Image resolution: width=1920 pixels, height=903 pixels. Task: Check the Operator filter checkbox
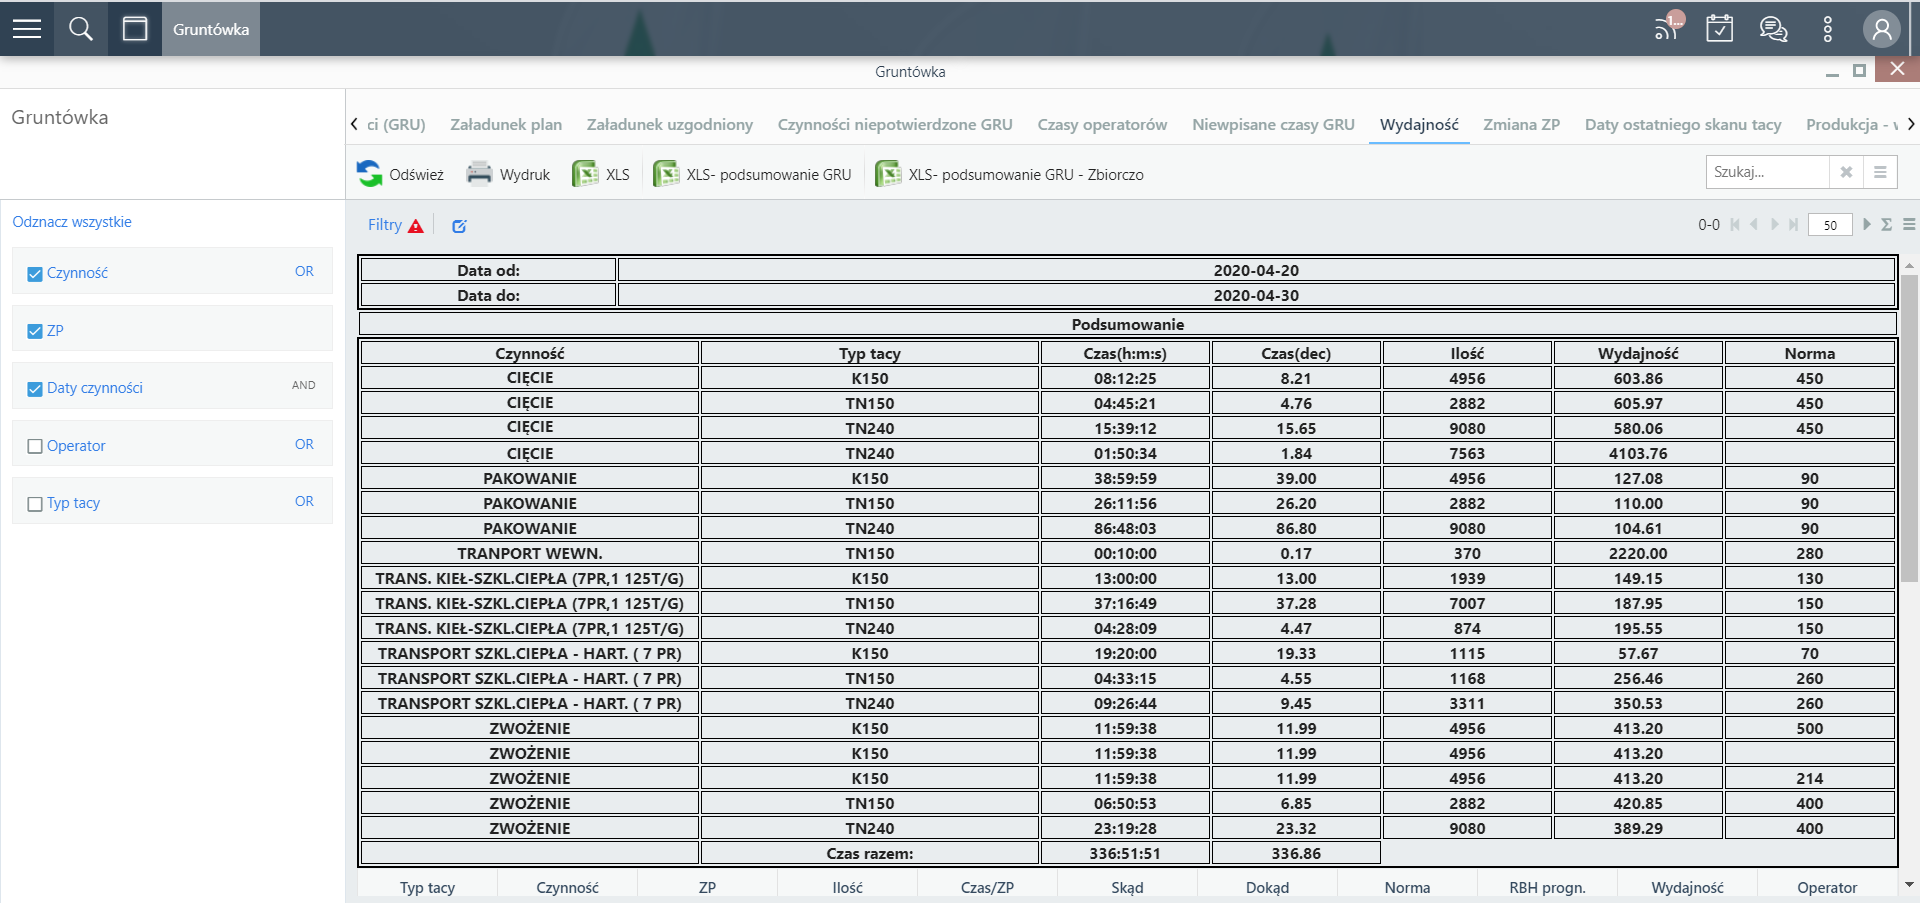pyautogui.click(x=35, y=447)
